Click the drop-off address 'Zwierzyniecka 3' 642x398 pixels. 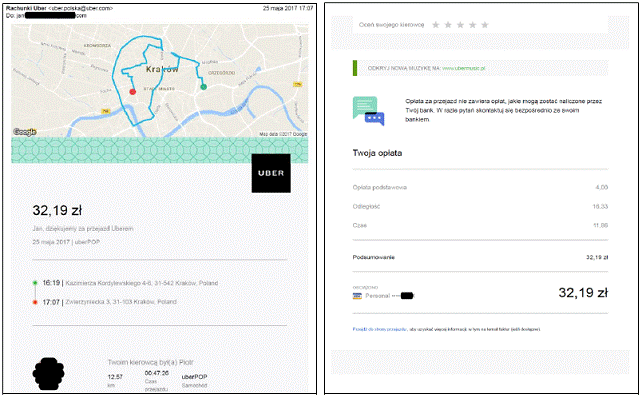point(87,302)
